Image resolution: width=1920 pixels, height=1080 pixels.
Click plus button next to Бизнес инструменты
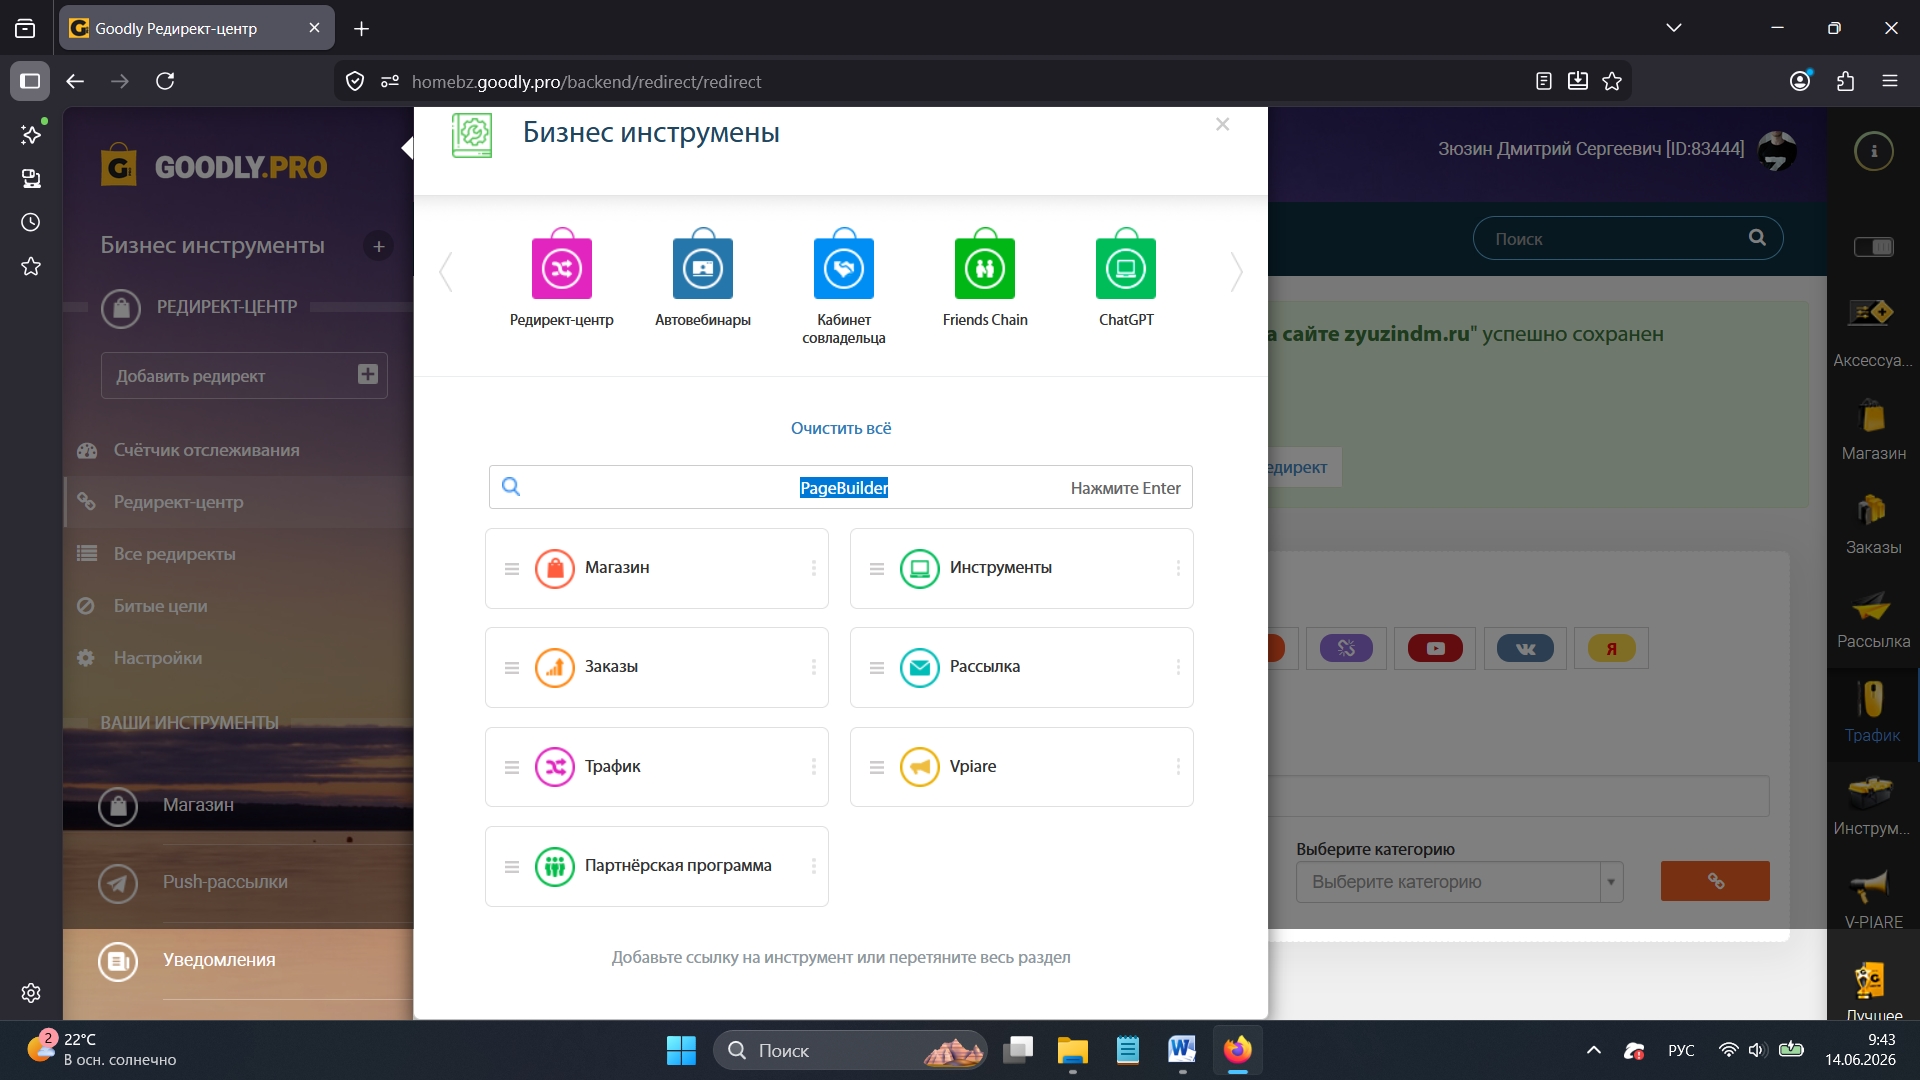coord(378,246)
